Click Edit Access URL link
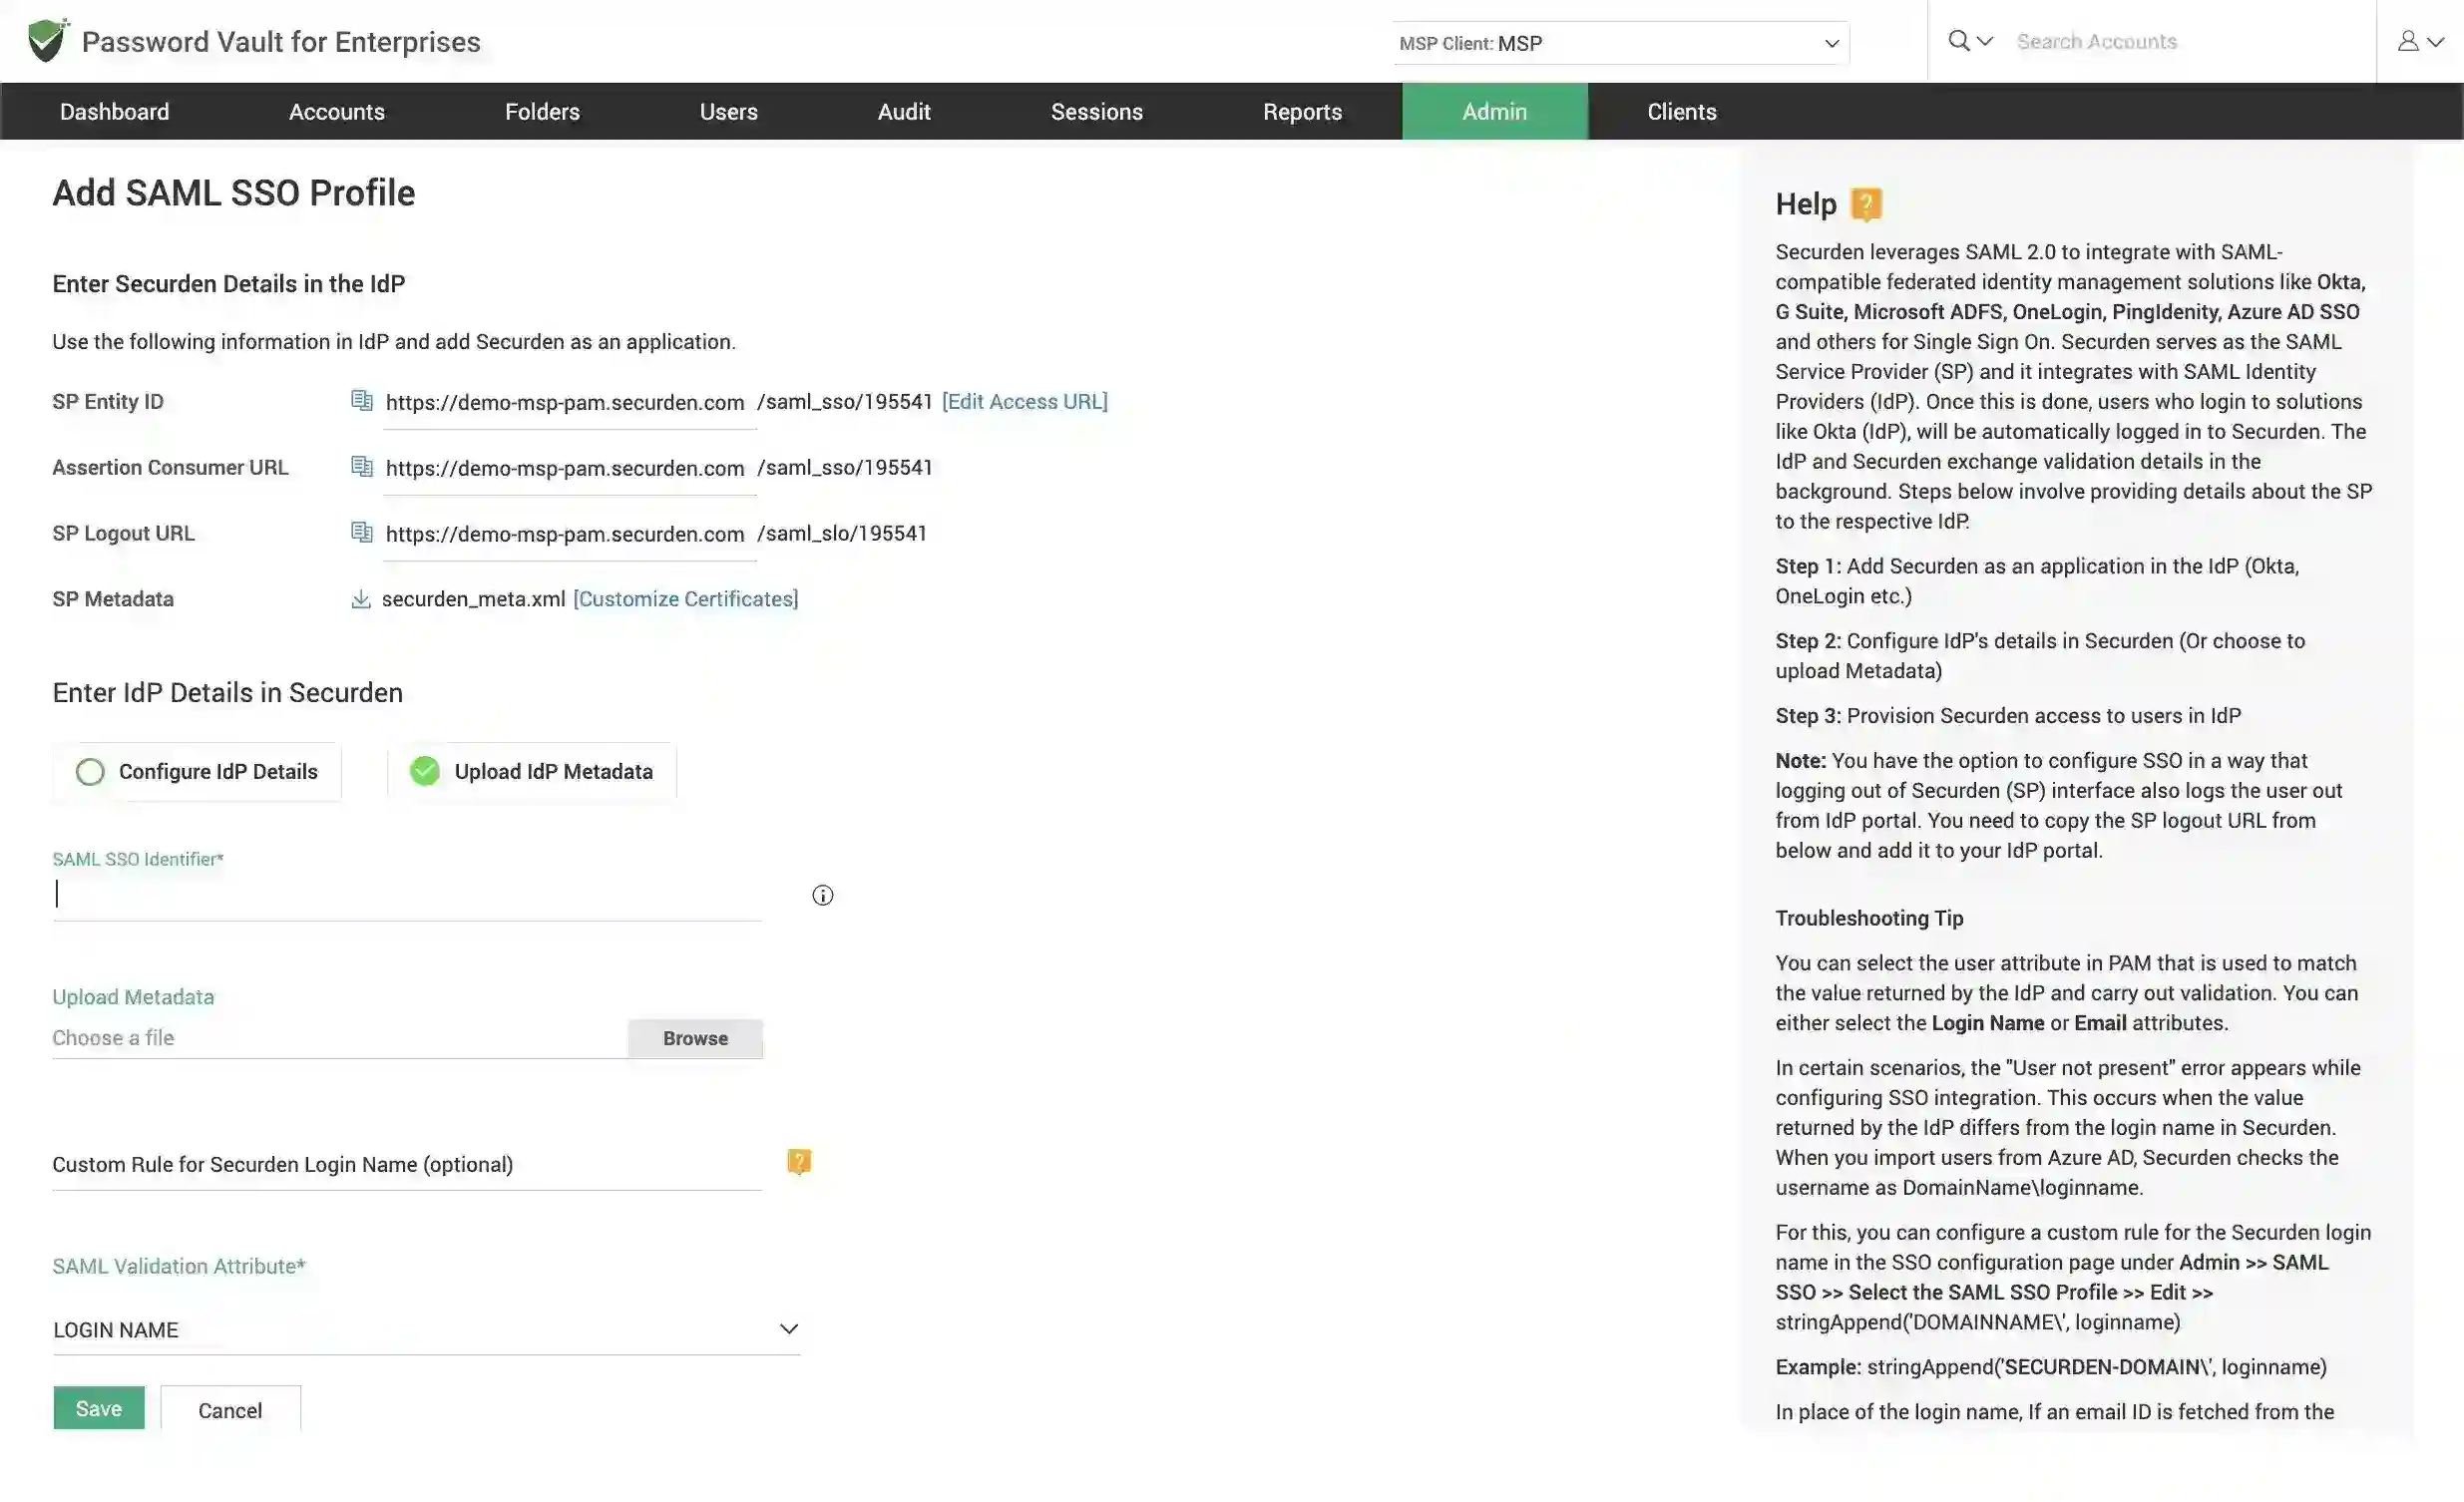The image size is (2464, 1502). [1027, 403]
